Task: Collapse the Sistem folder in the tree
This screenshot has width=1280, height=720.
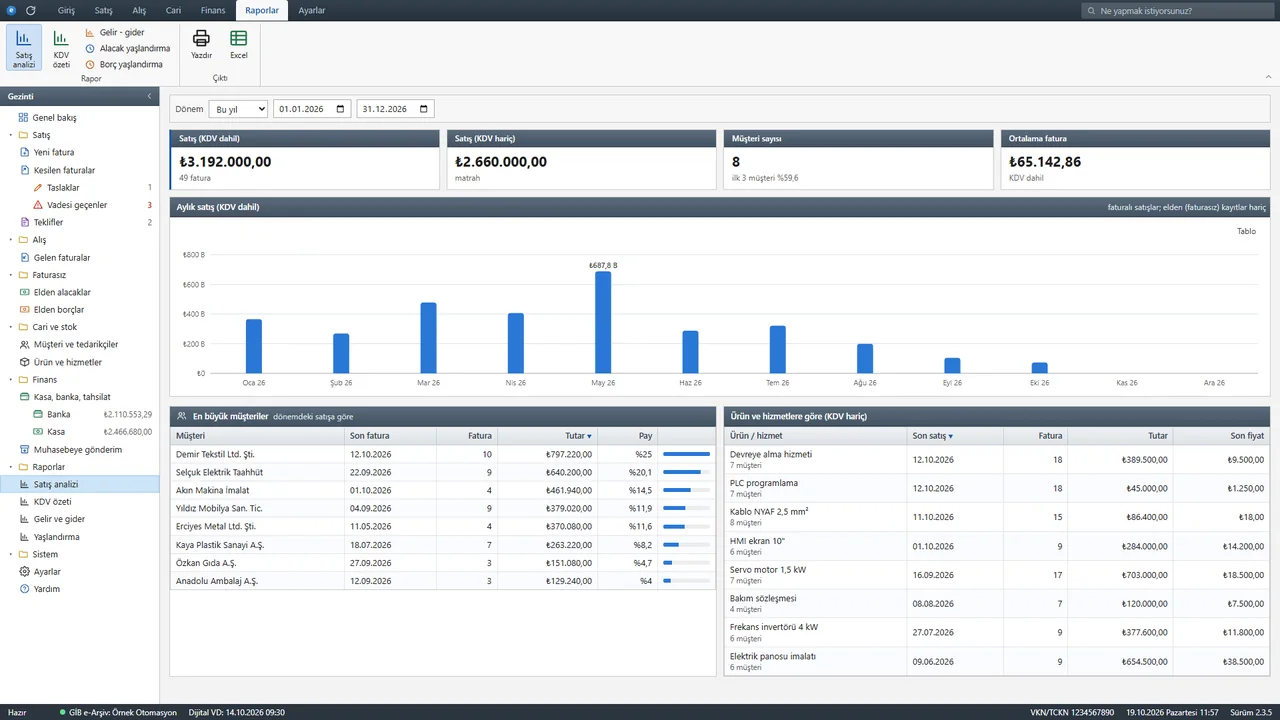Action: click(11, 554)
